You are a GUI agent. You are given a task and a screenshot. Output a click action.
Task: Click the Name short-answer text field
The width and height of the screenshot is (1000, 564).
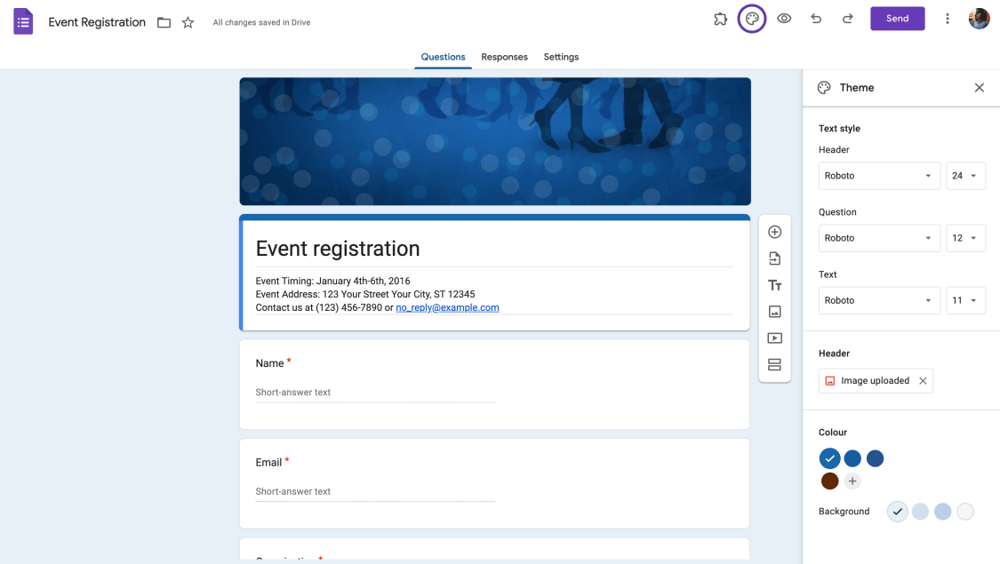[375, 393]
